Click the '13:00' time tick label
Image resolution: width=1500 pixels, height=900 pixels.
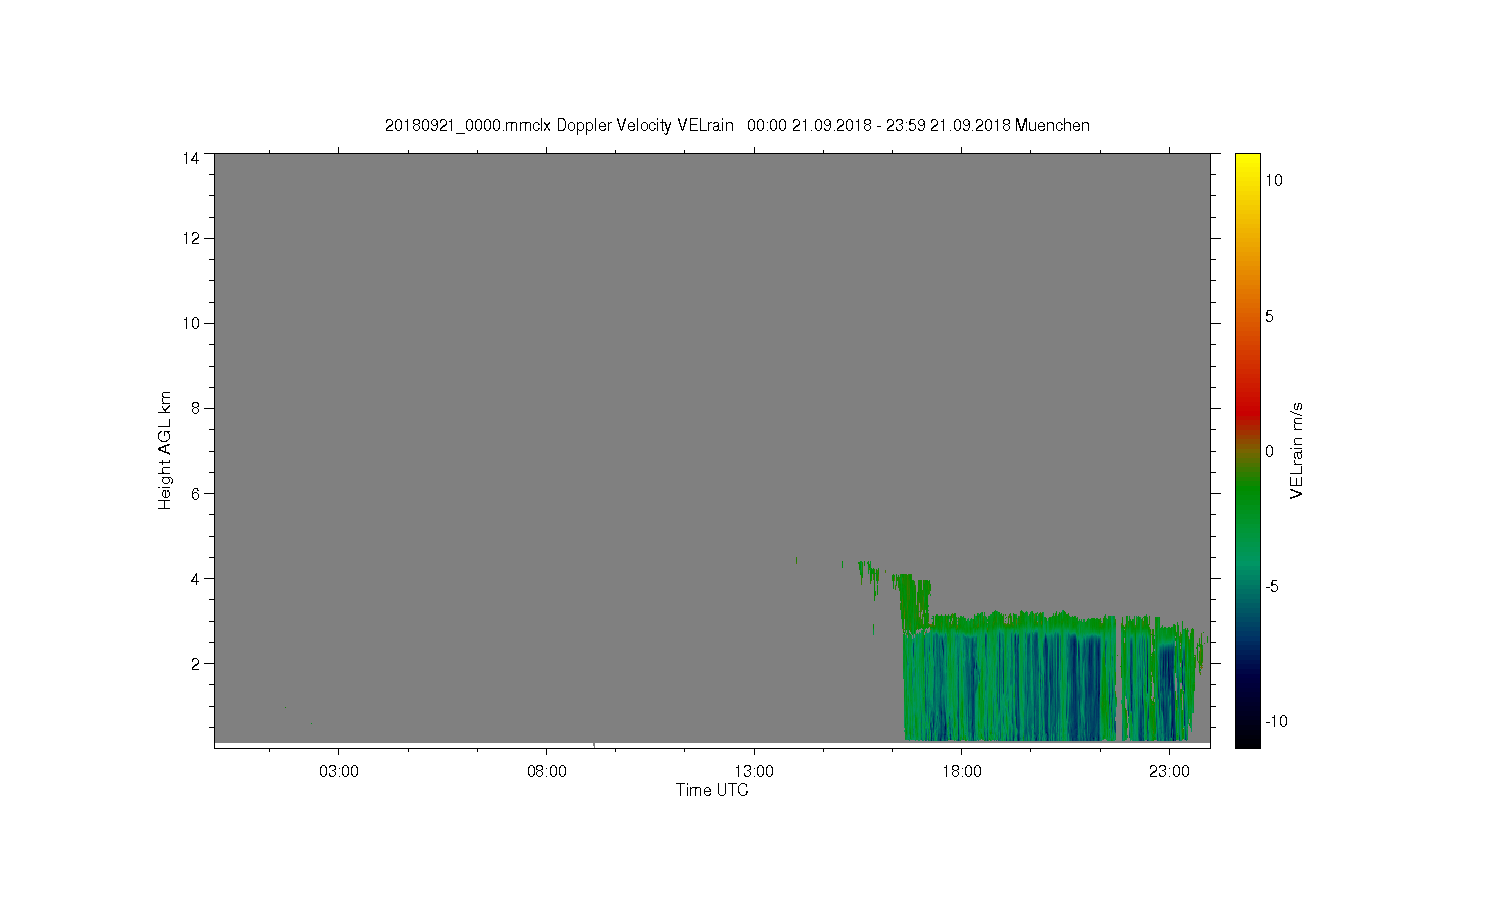(754, 772)
